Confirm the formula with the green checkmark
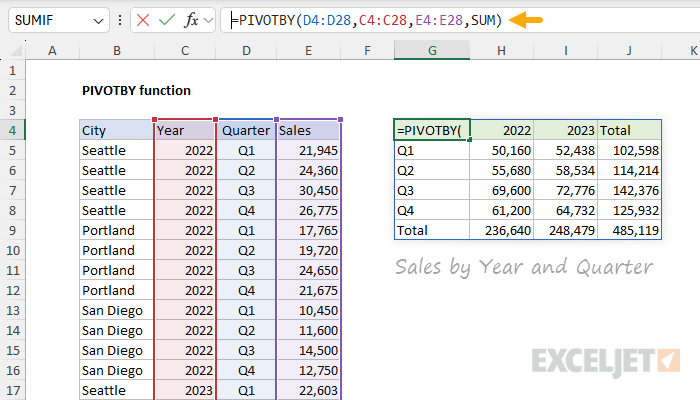 click(167, 20)
